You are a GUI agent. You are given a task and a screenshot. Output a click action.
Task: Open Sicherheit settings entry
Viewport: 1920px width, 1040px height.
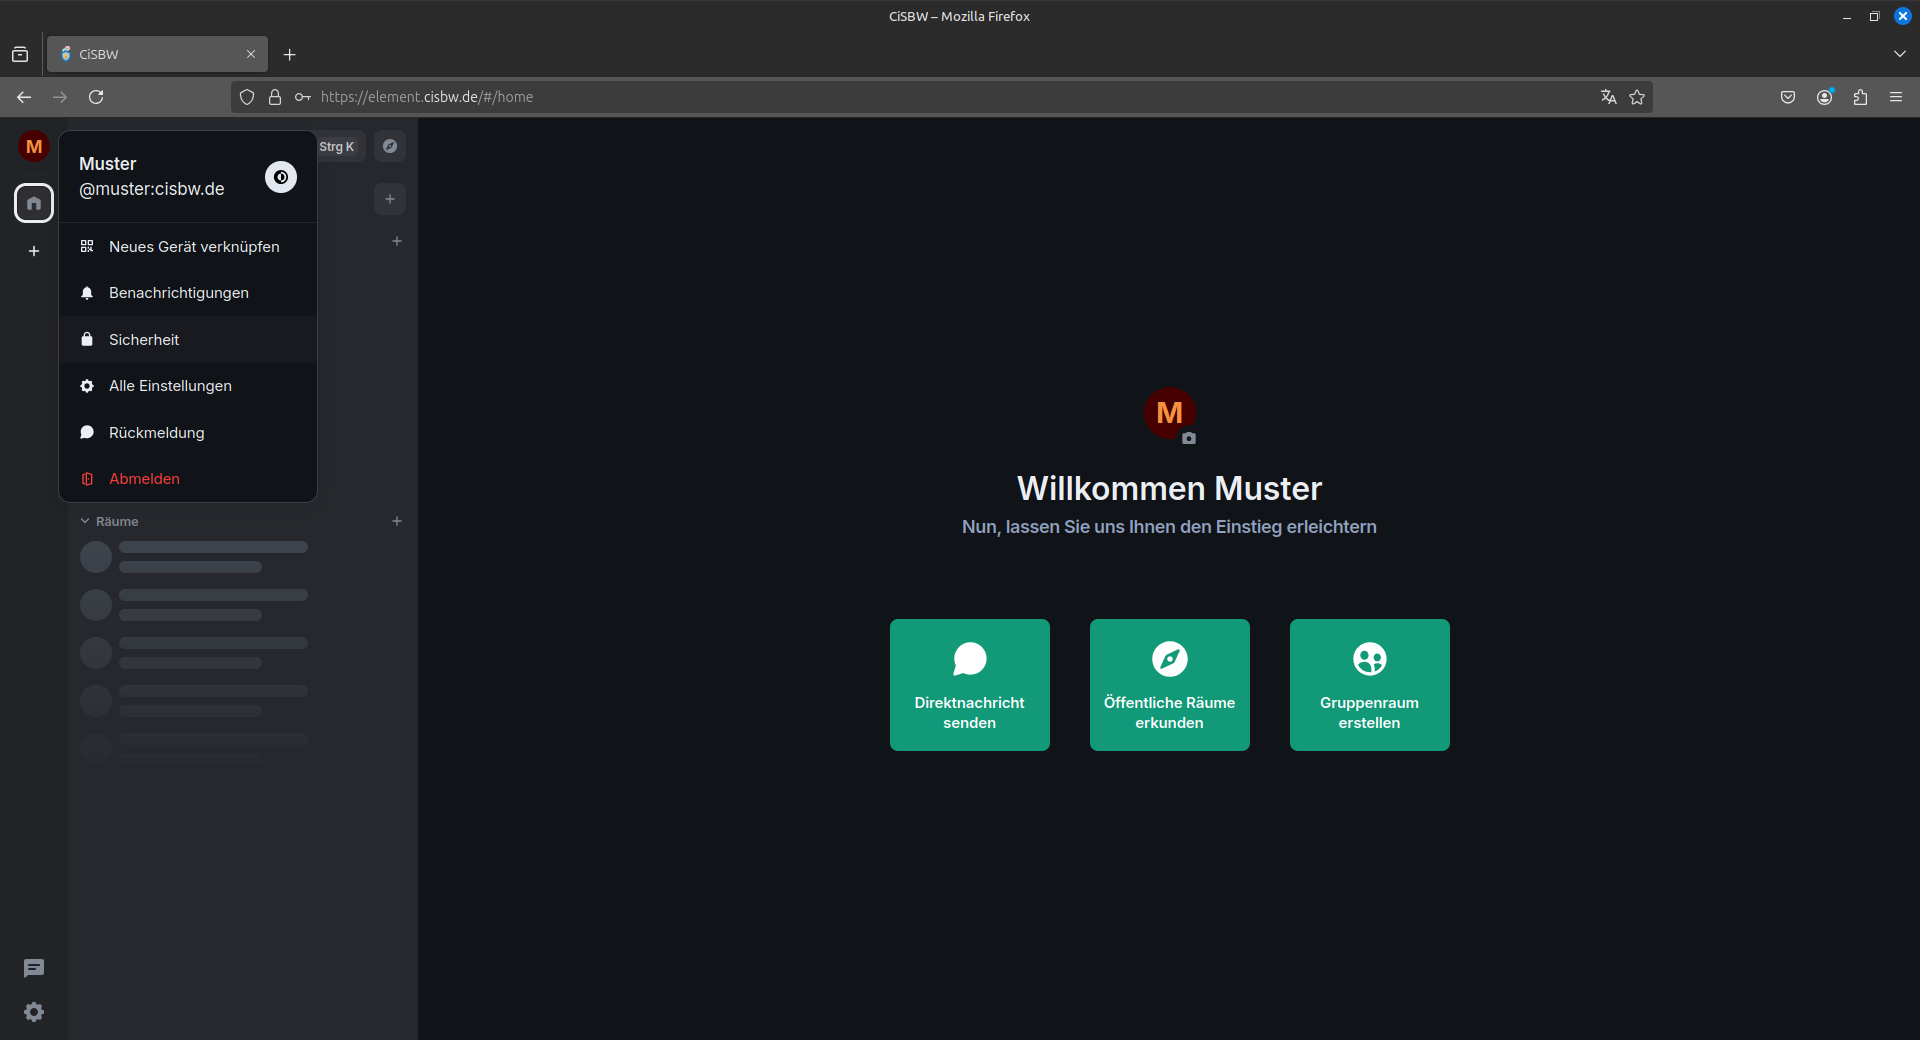click(x=144, y=340)
